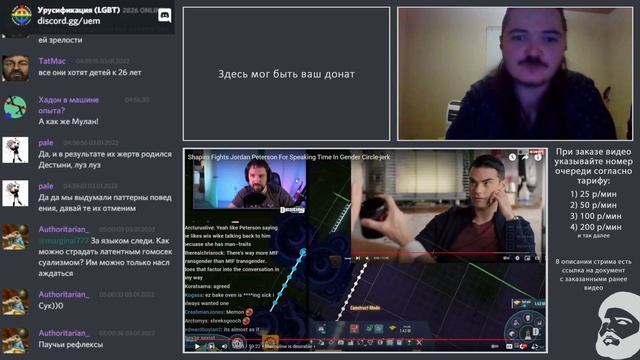This screenshot has width=640, height=360.
Task: Click the Destiny facecam inside the video
Action: pyautogui.click(x=249, y=184)
